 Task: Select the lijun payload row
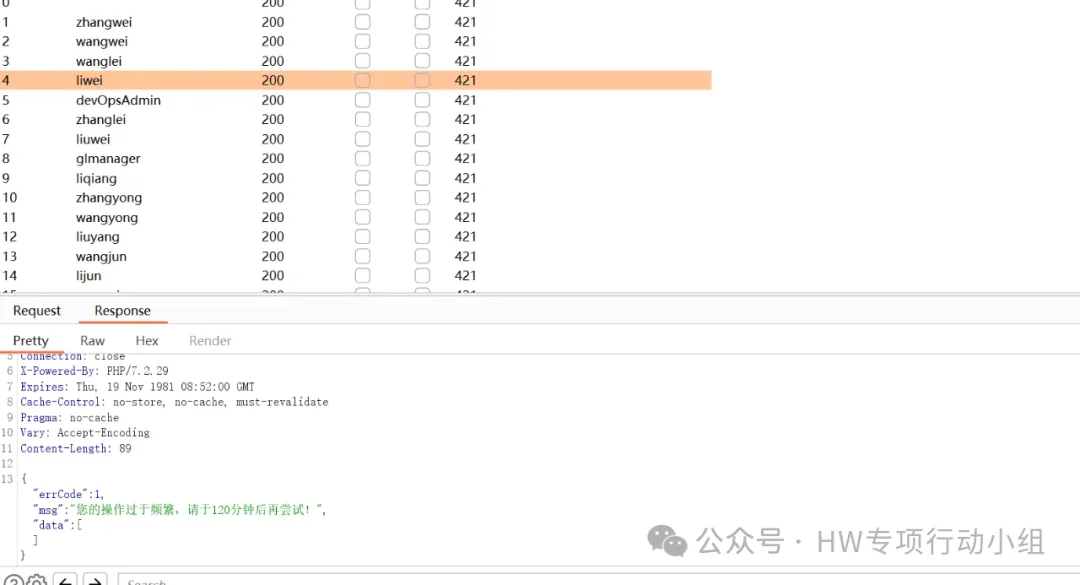355,276
